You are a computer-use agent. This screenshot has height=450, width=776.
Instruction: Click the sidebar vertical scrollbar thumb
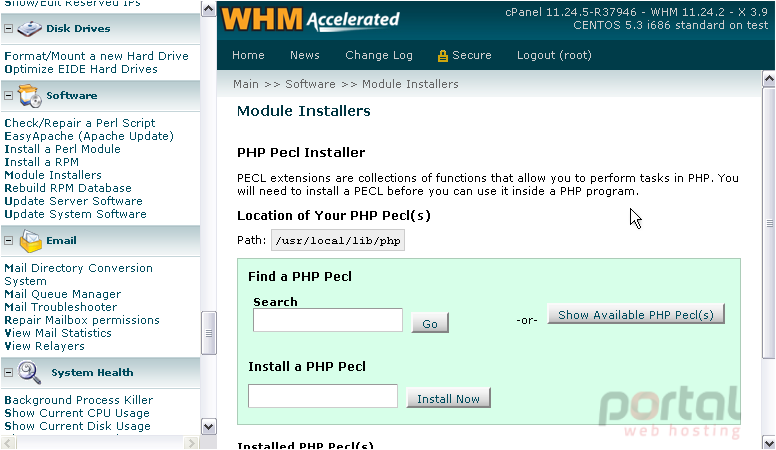point(208,333)
